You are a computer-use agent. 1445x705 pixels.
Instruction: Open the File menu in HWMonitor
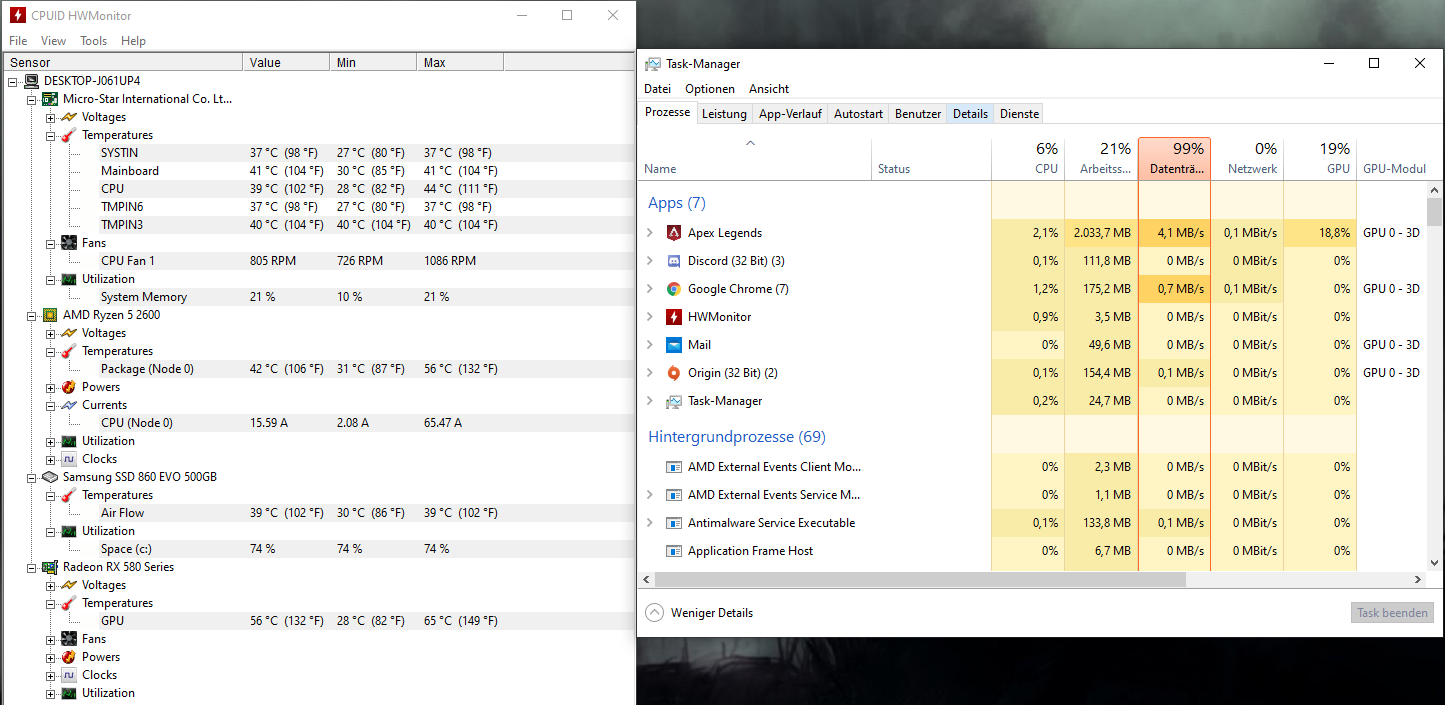(x=18, y=41)
